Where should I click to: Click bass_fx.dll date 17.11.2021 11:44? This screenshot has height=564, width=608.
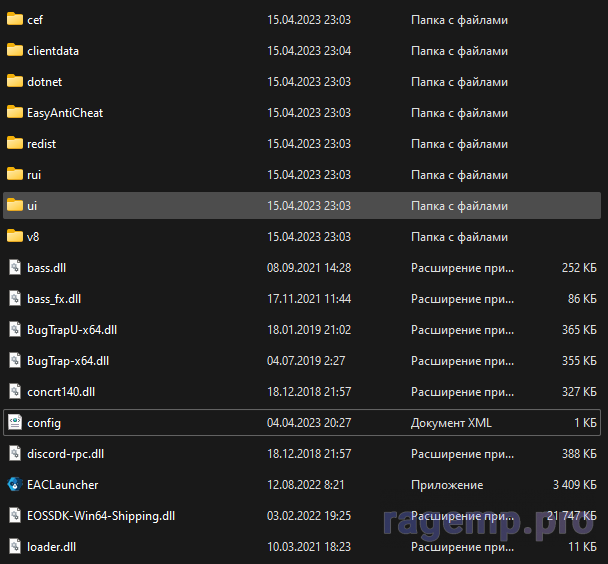click(x=309, y=299)
